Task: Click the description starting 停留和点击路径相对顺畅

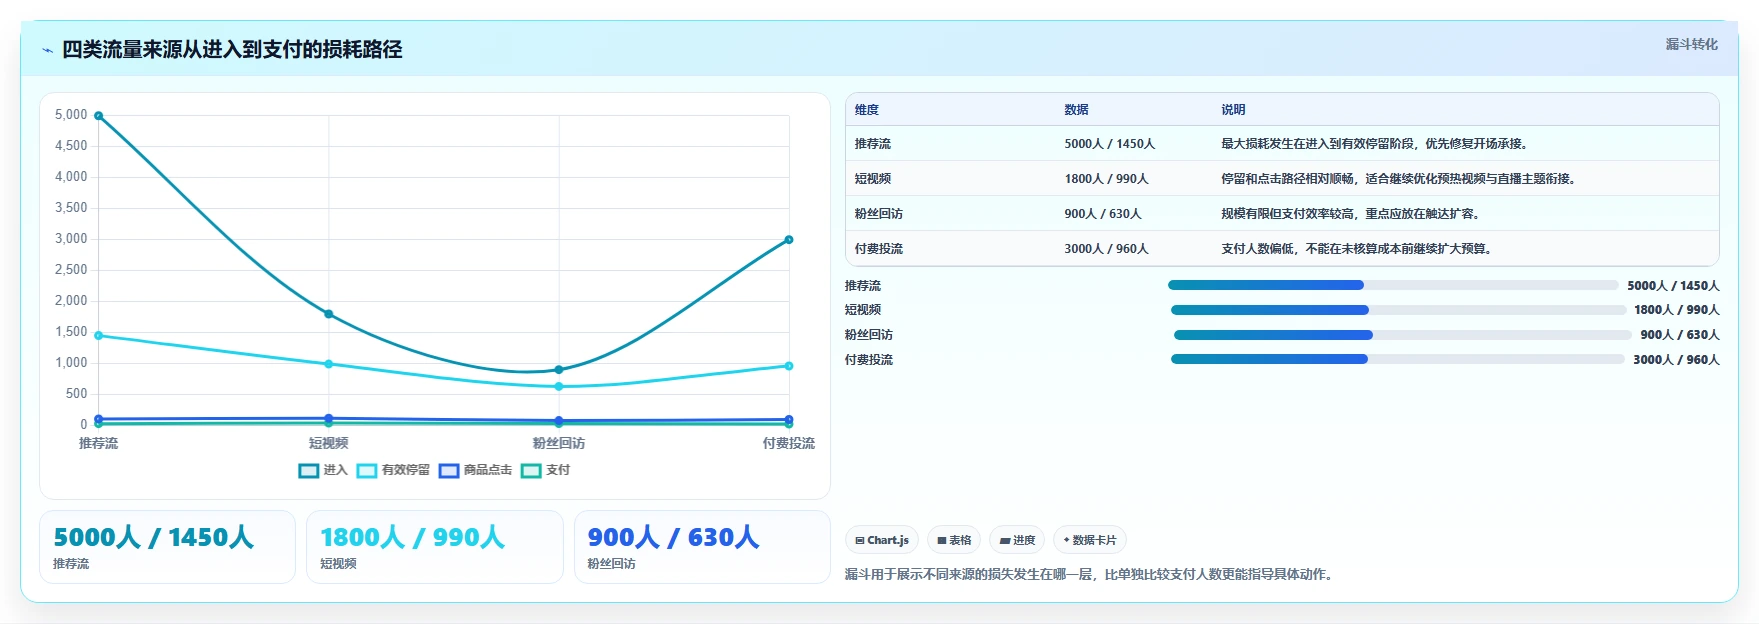Action: 1400,179
